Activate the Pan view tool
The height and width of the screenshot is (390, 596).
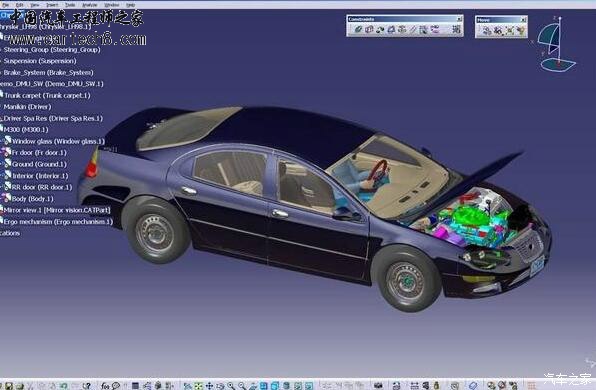209,386
